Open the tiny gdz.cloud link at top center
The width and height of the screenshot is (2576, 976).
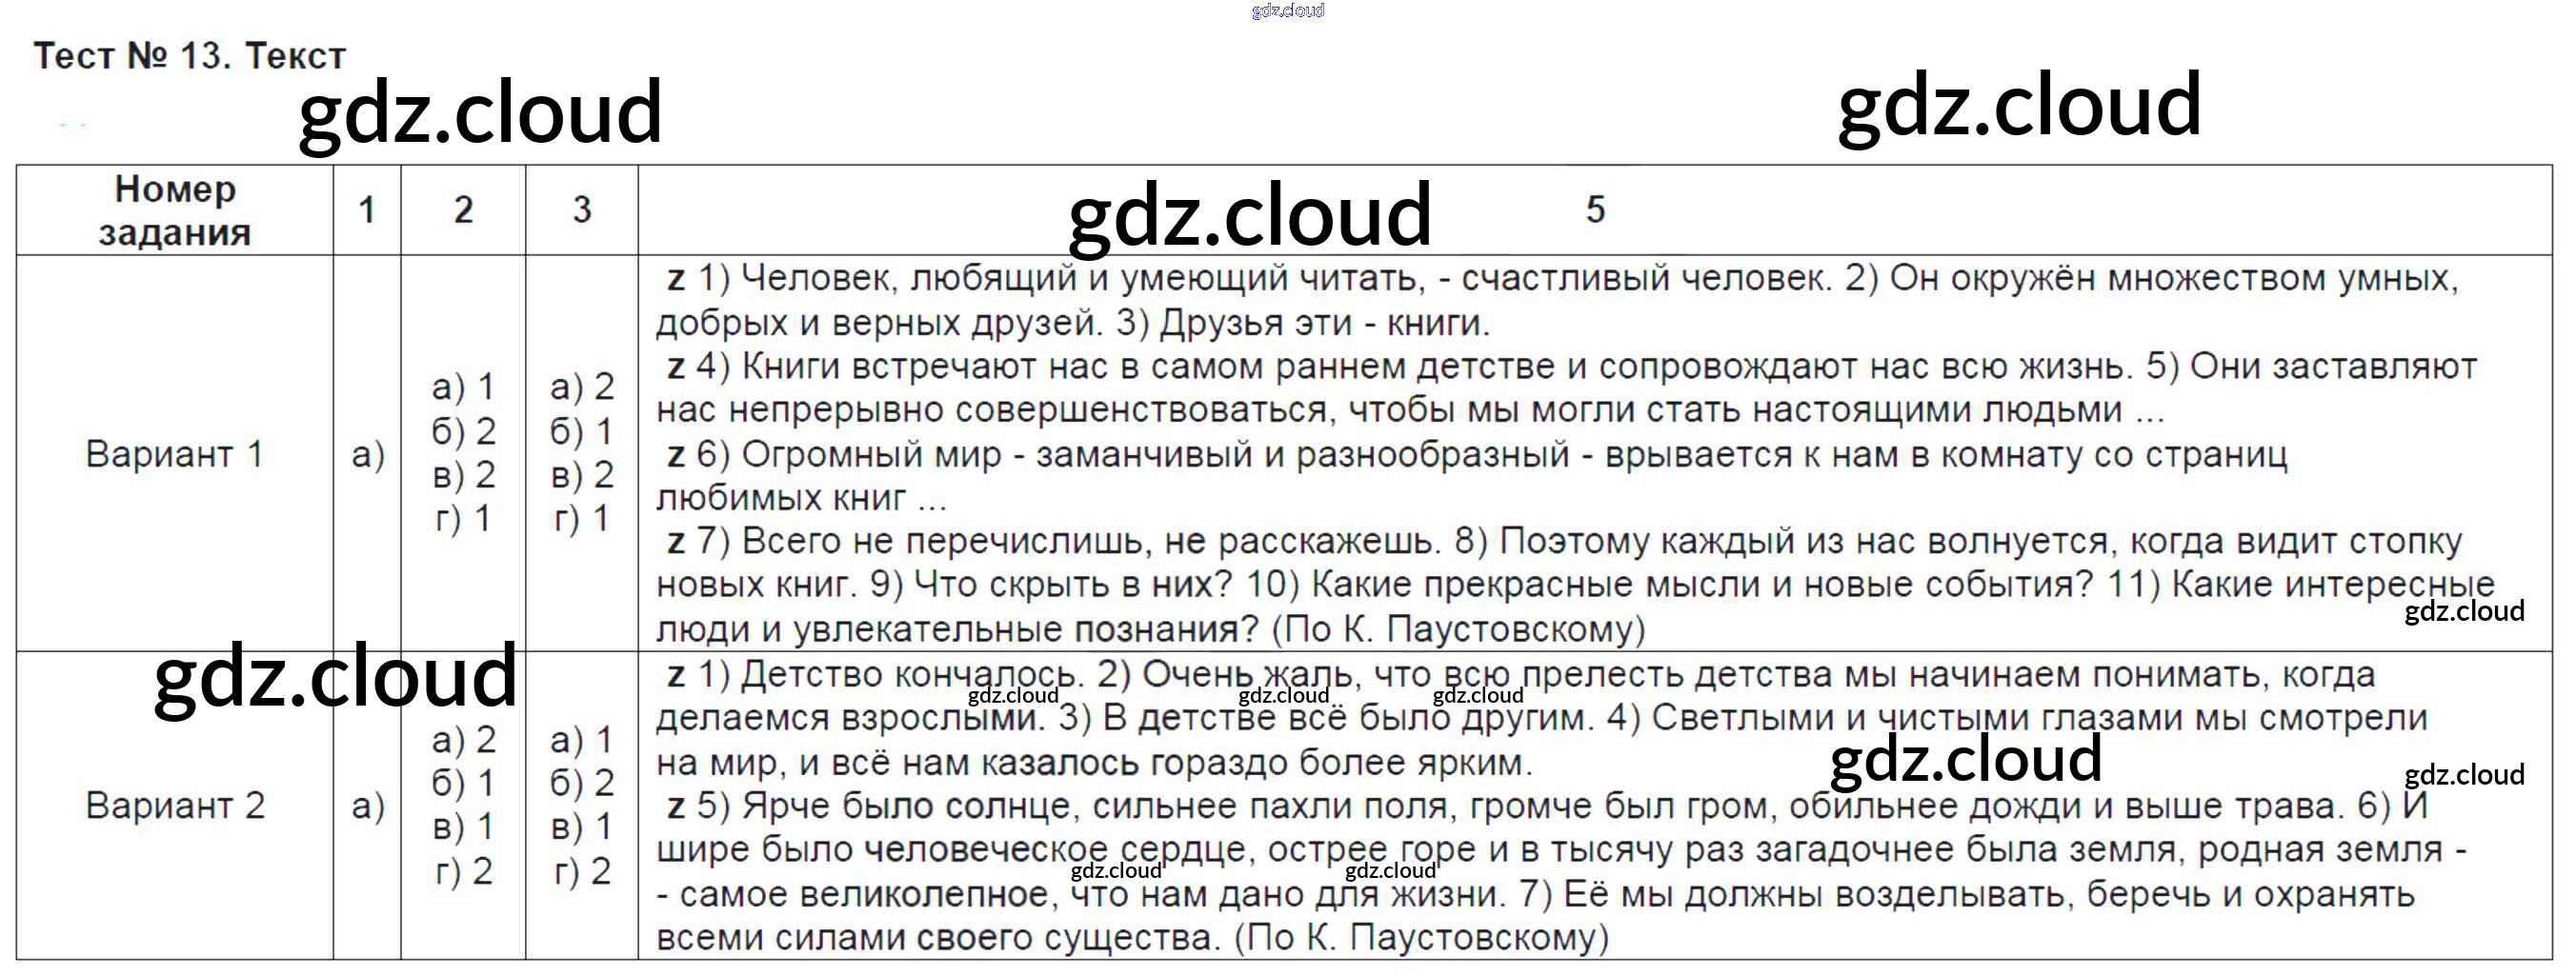coord(1287,11)
